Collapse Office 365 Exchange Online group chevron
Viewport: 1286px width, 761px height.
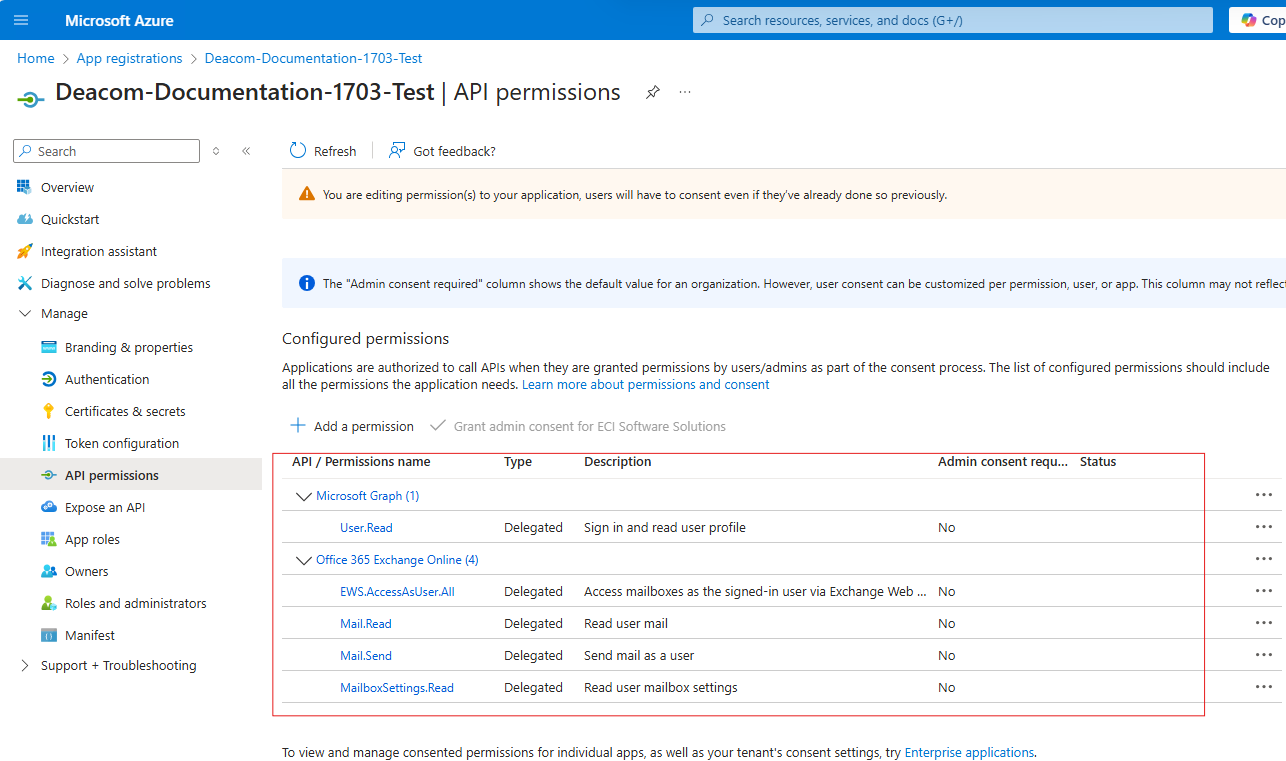tap(303, 560)
